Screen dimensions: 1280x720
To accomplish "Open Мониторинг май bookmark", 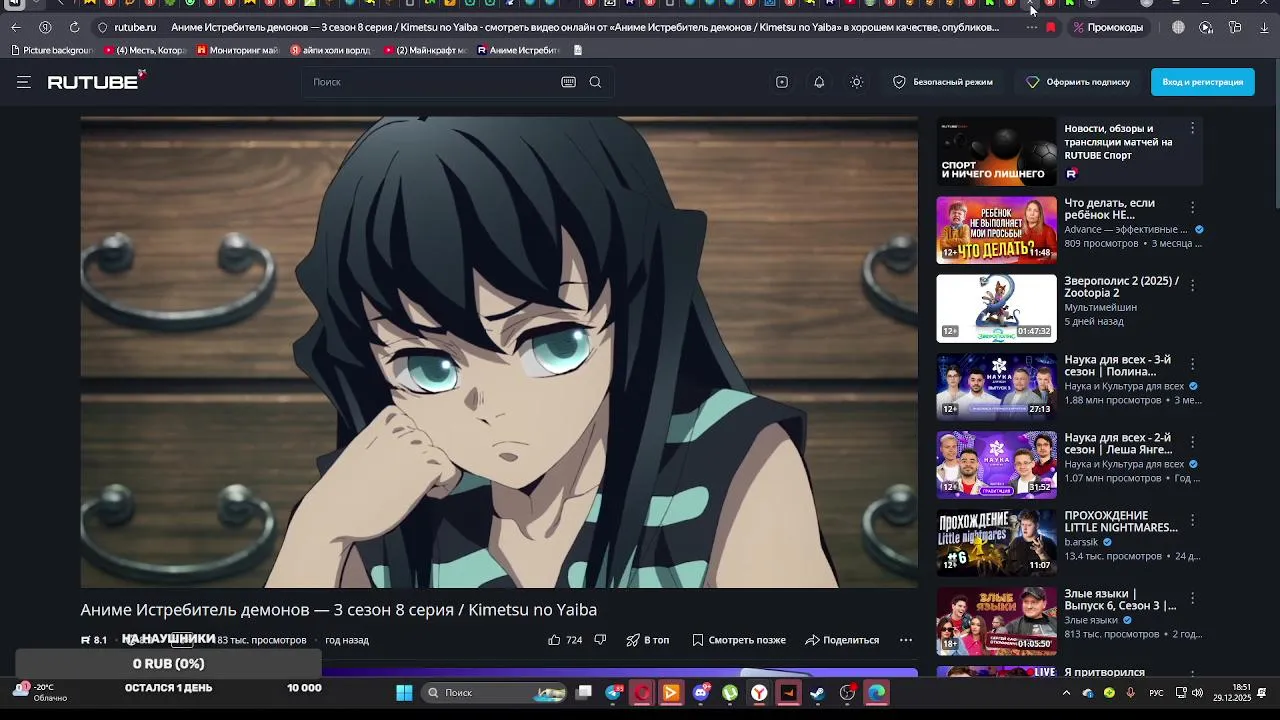I will pyautogui.click(x=238, y=50).
